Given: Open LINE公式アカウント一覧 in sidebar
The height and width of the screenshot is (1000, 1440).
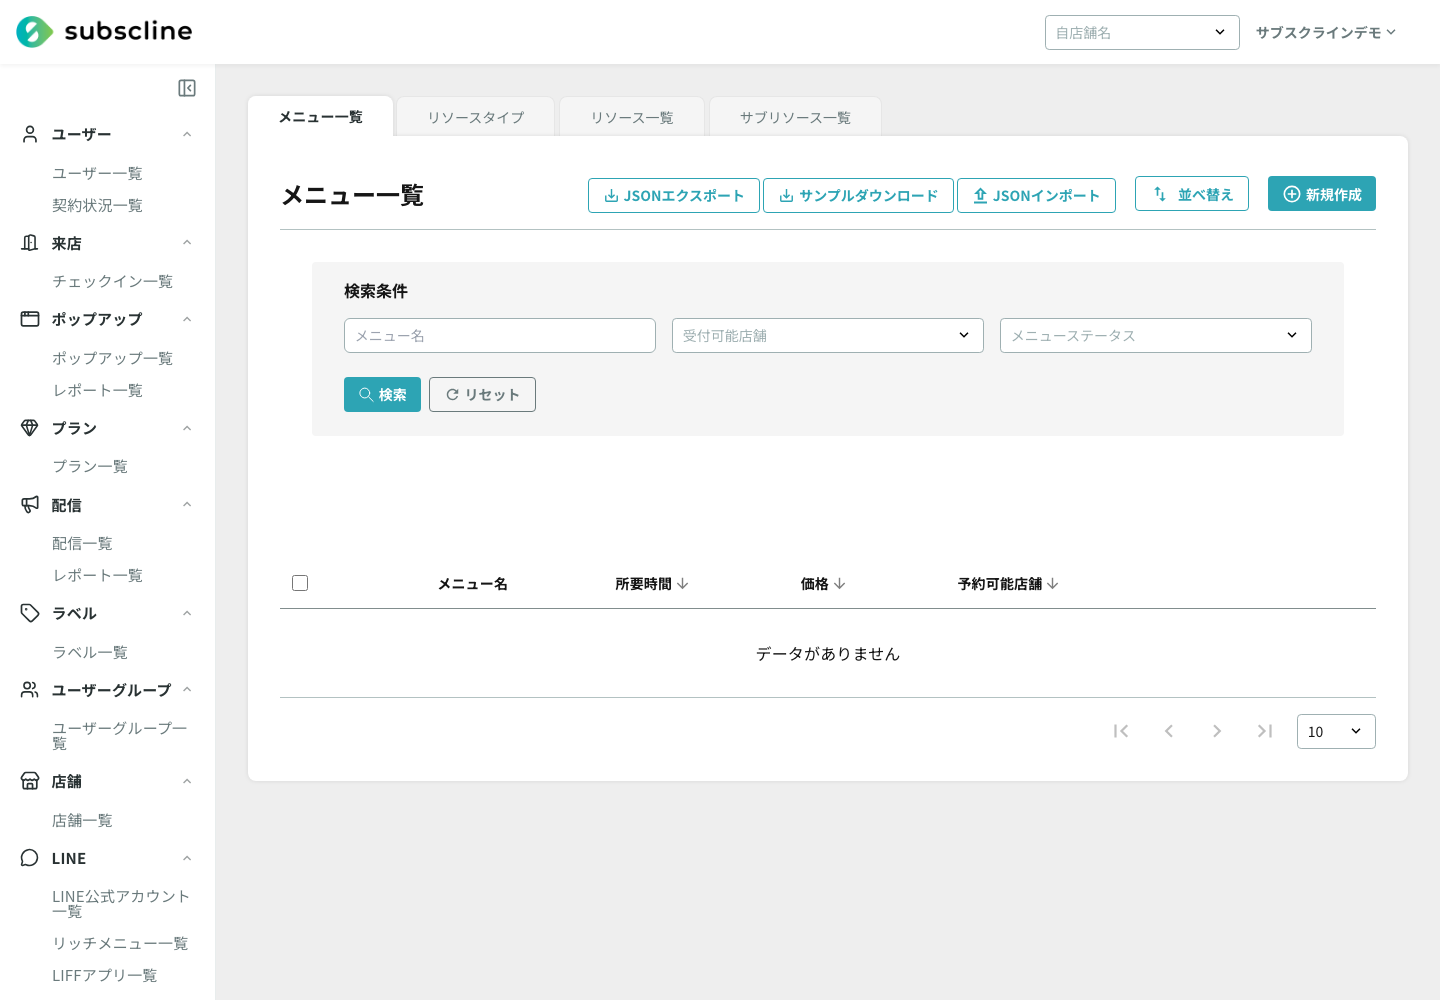Looking at the screenshot, I should (x=121, y=903).
